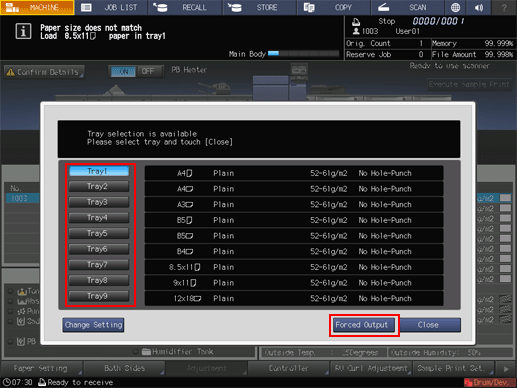517x388 pixels.
Task: Open the Both Sides menu
Action: pyautogui.click(x=124, y=368)
